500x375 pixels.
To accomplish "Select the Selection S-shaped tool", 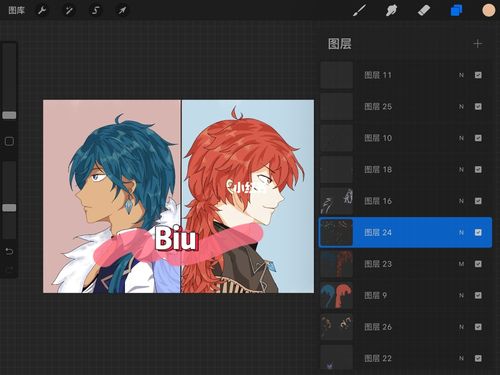I will click(96, 10).
